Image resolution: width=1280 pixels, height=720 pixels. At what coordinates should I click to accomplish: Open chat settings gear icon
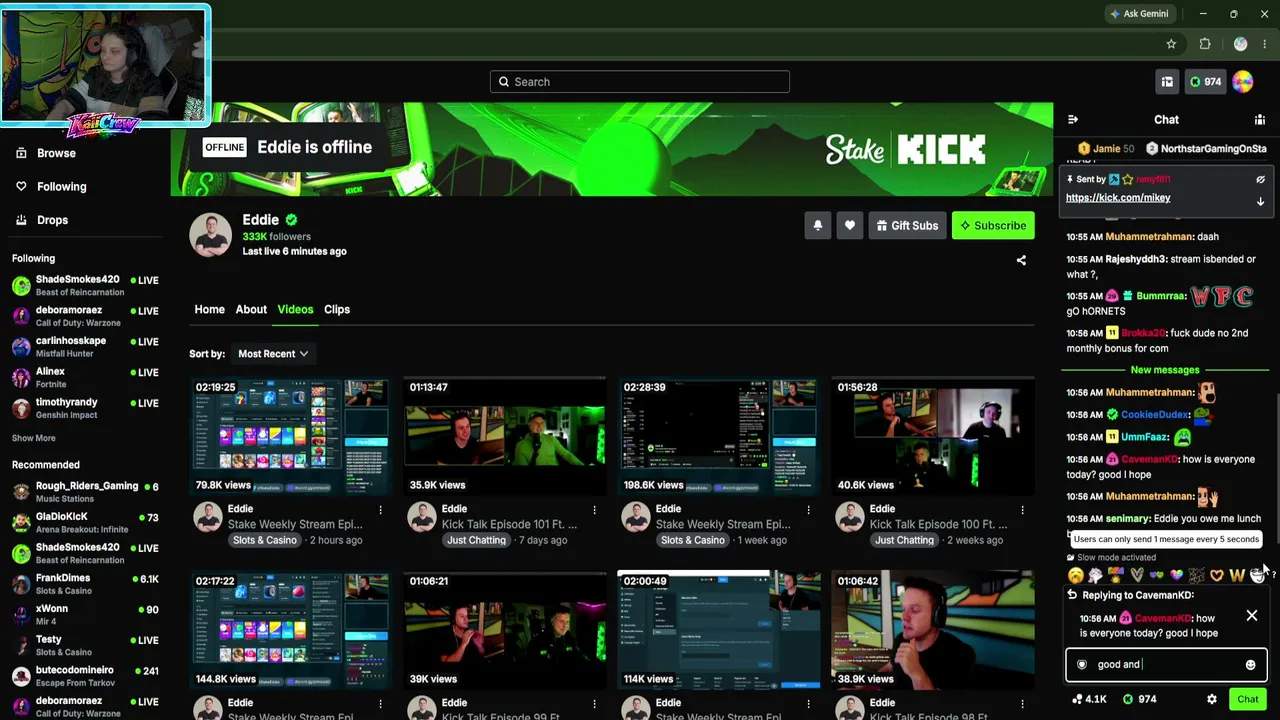pyautogui.click(x=1212, y=700)
